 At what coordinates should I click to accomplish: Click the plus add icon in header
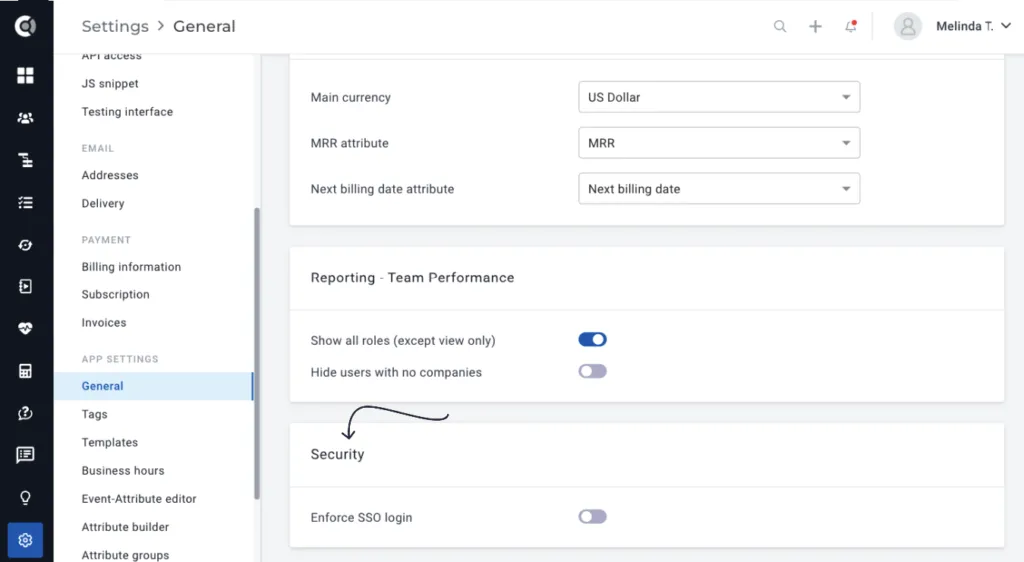[815, 26]
